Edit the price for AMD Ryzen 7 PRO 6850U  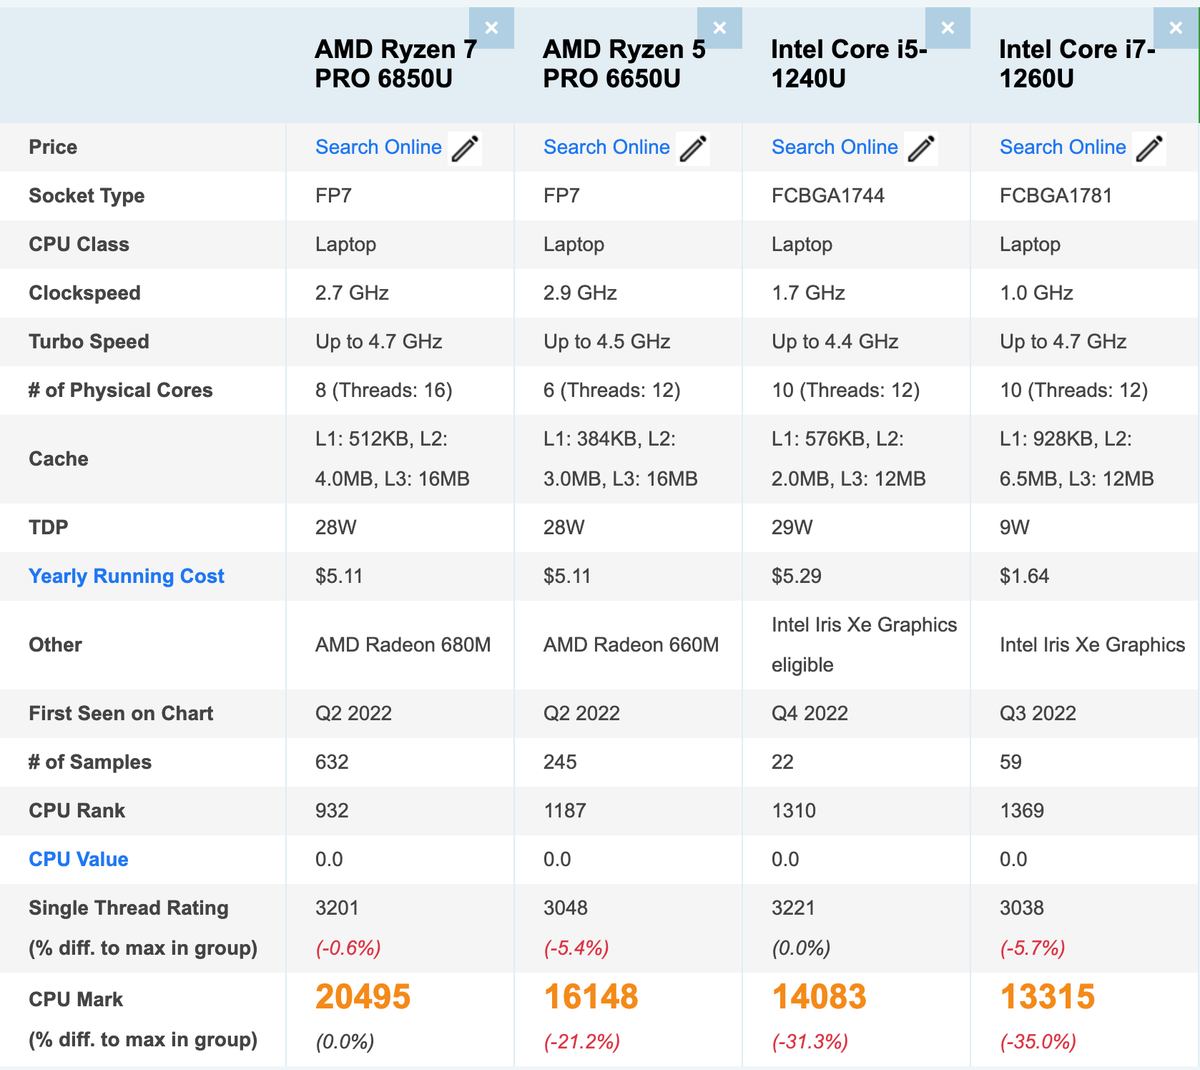(467, 148)
